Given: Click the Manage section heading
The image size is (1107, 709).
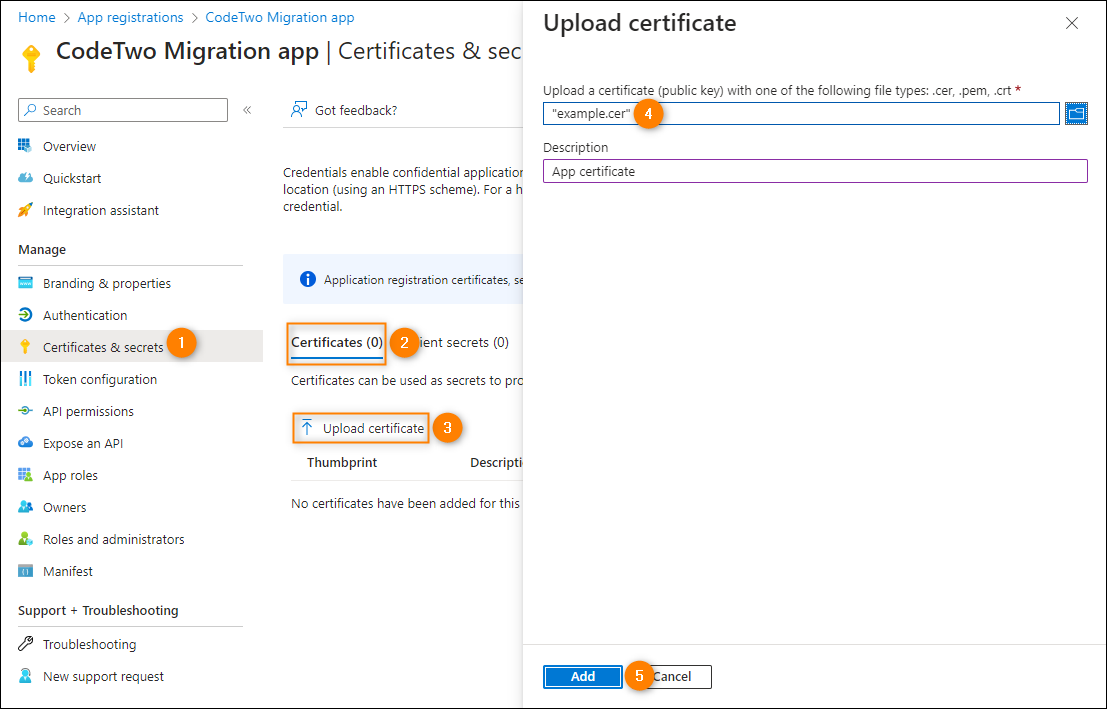Looking at the screenshot, I should pyautogui.click(x=42, y=249).
